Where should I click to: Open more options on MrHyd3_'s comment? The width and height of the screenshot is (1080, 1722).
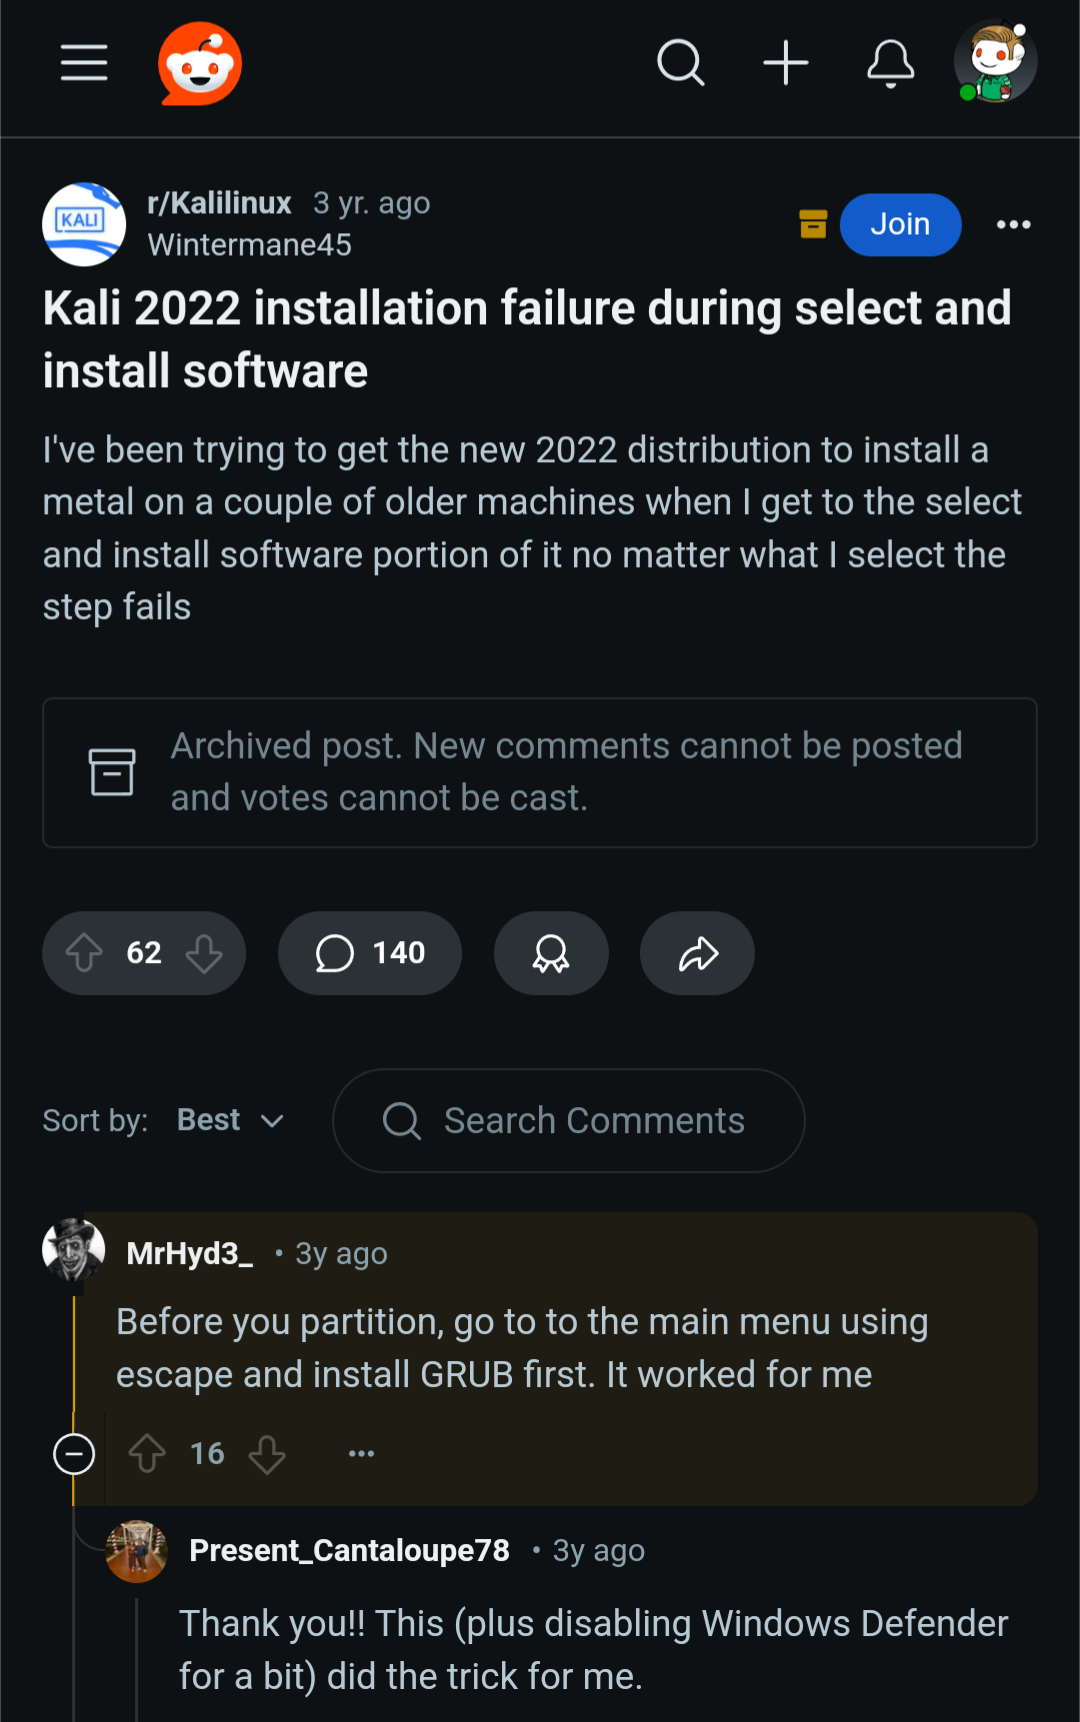pyautogui.click(x=361, y=1453)
